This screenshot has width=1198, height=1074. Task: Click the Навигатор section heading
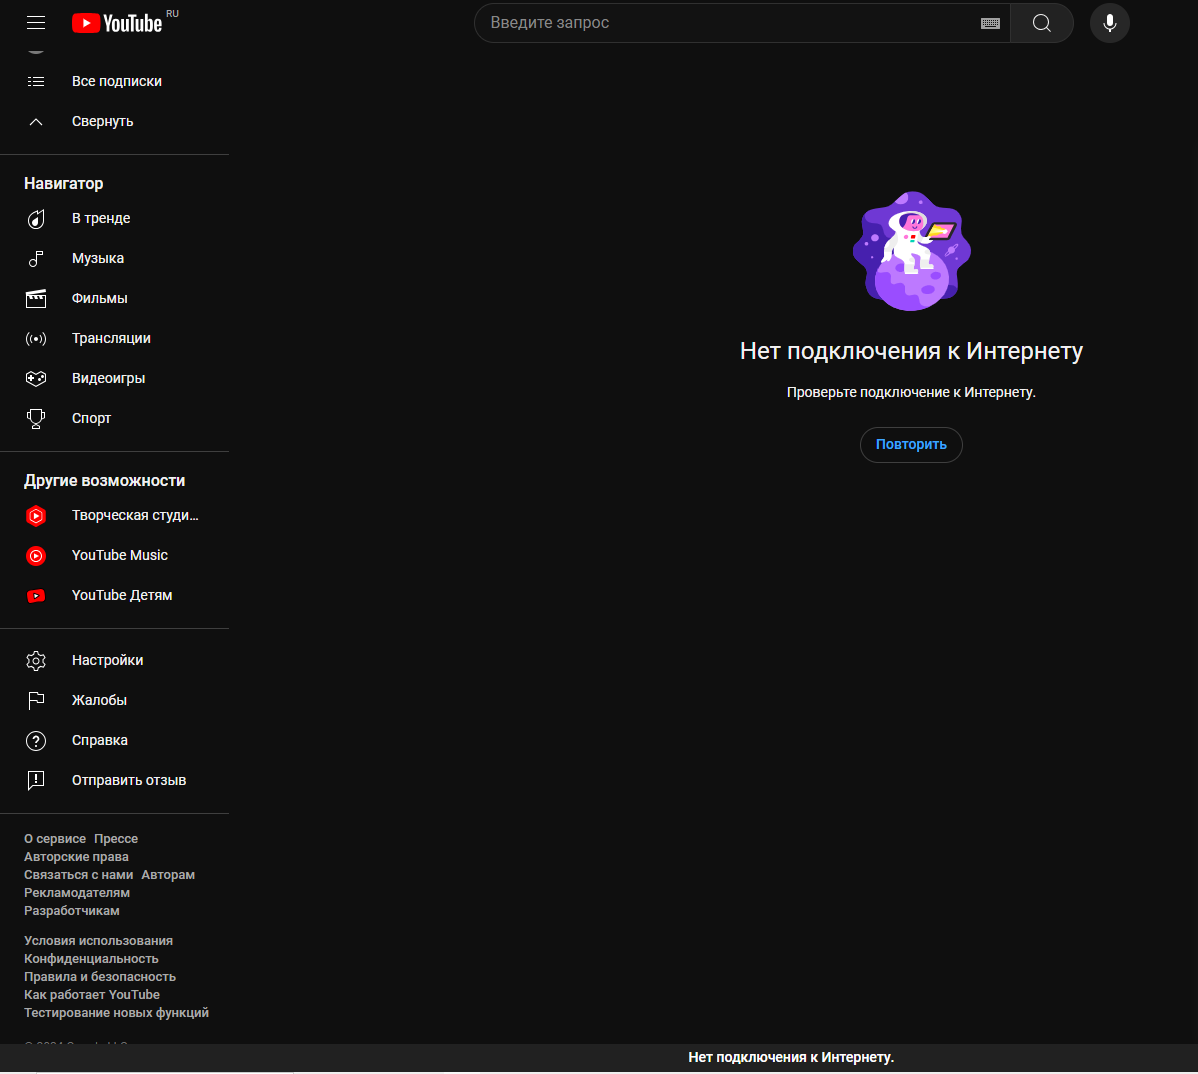63,183
